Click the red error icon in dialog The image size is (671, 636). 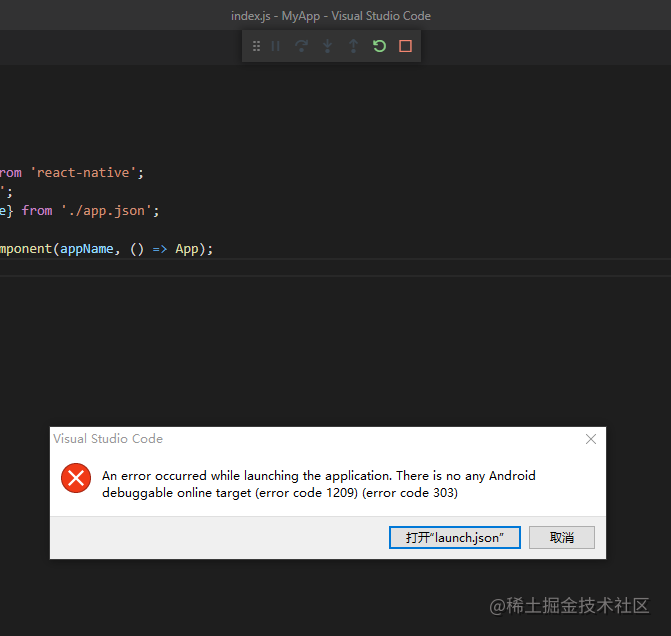click(x=76, y=478)
